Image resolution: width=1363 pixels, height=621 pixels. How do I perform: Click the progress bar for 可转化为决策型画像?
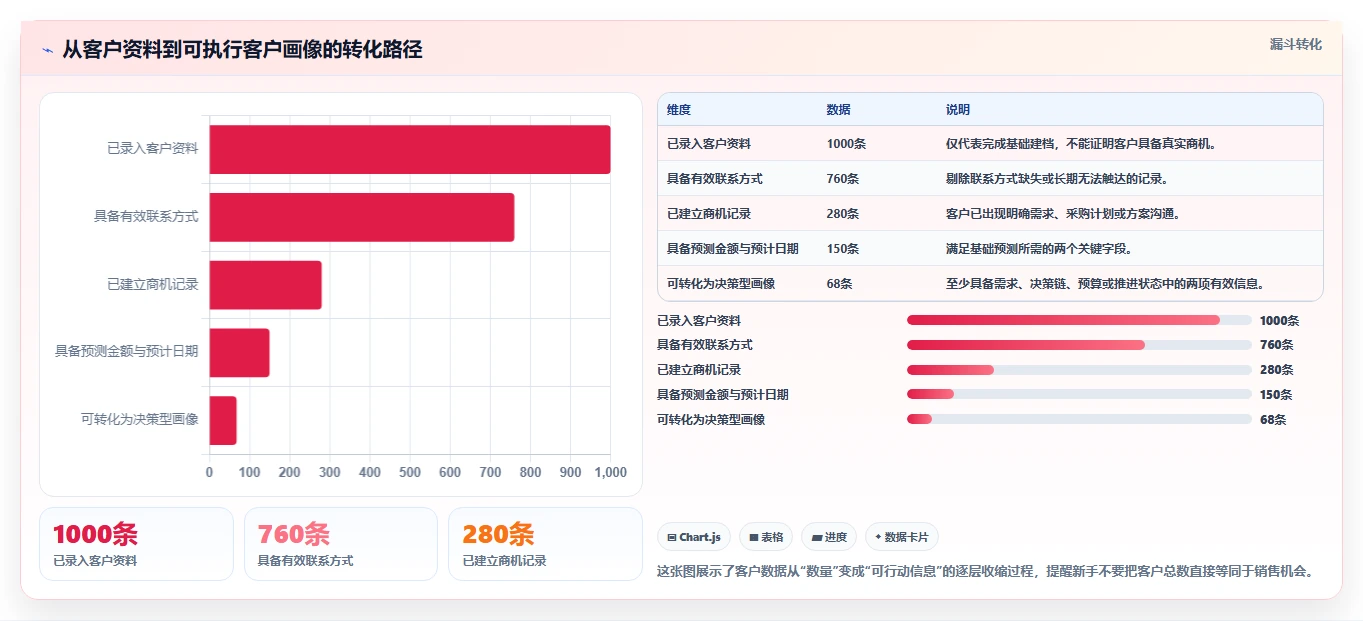point(1079,419)
